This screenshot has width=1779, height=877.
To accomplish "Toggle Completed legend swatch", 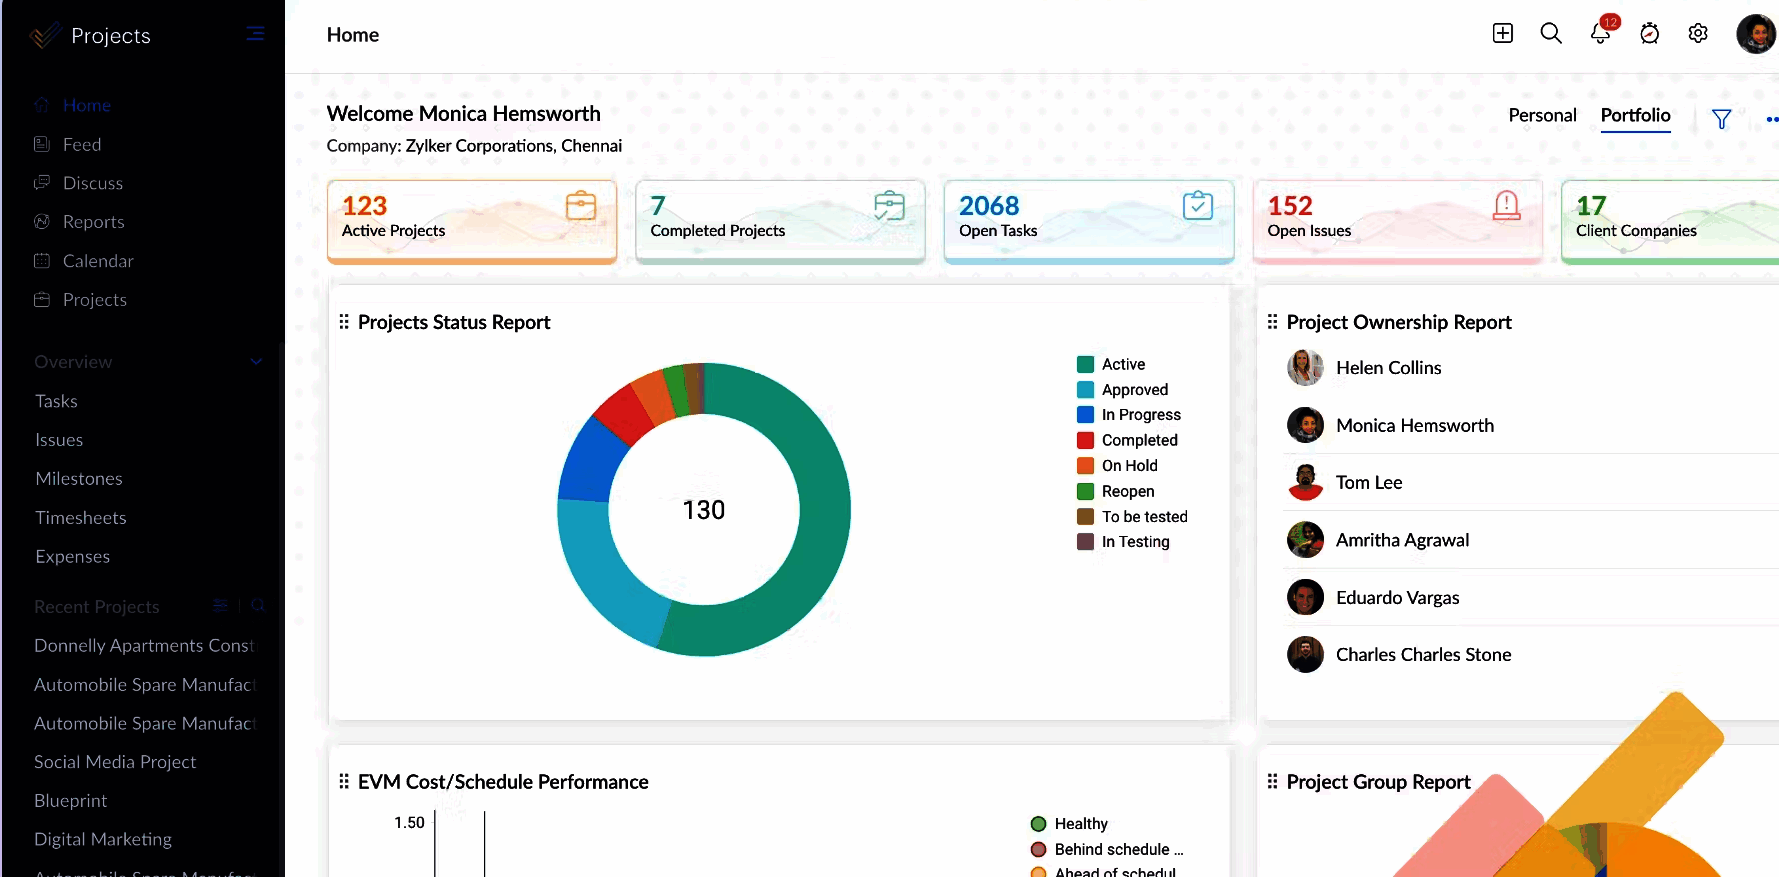I will click(1085, 440).
